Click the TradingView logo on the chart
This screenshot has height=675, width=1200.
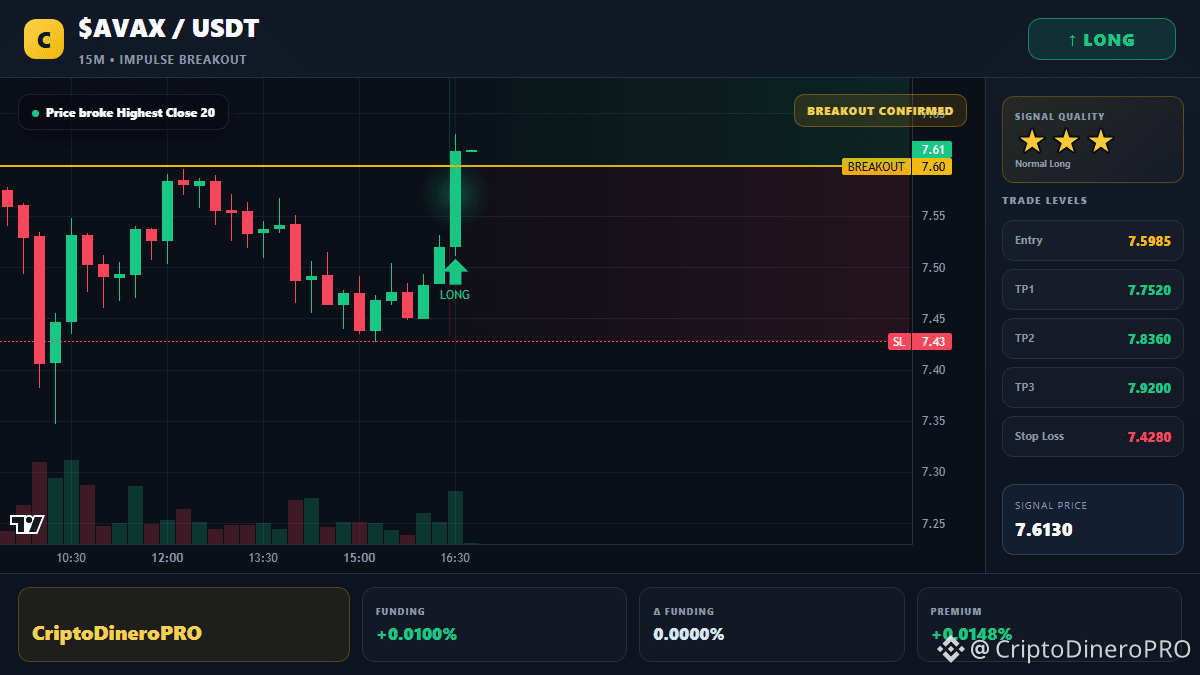pyautogui.click(x=26, y=524)
